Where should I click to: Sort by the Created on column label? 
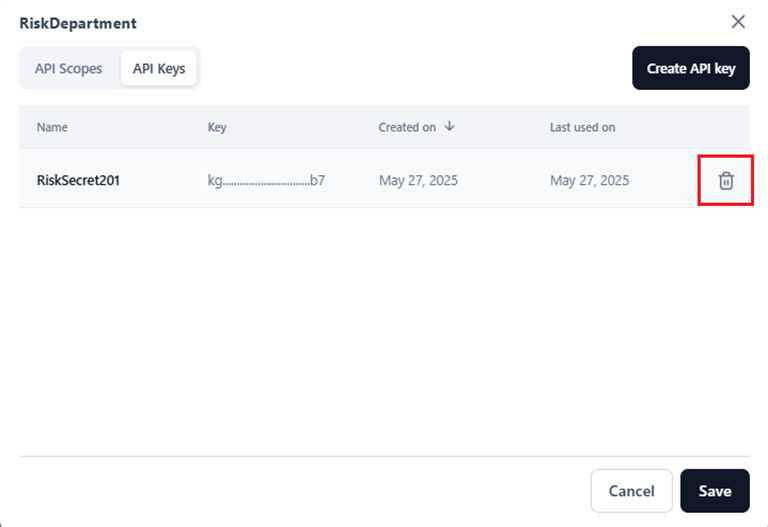[407, 128]
